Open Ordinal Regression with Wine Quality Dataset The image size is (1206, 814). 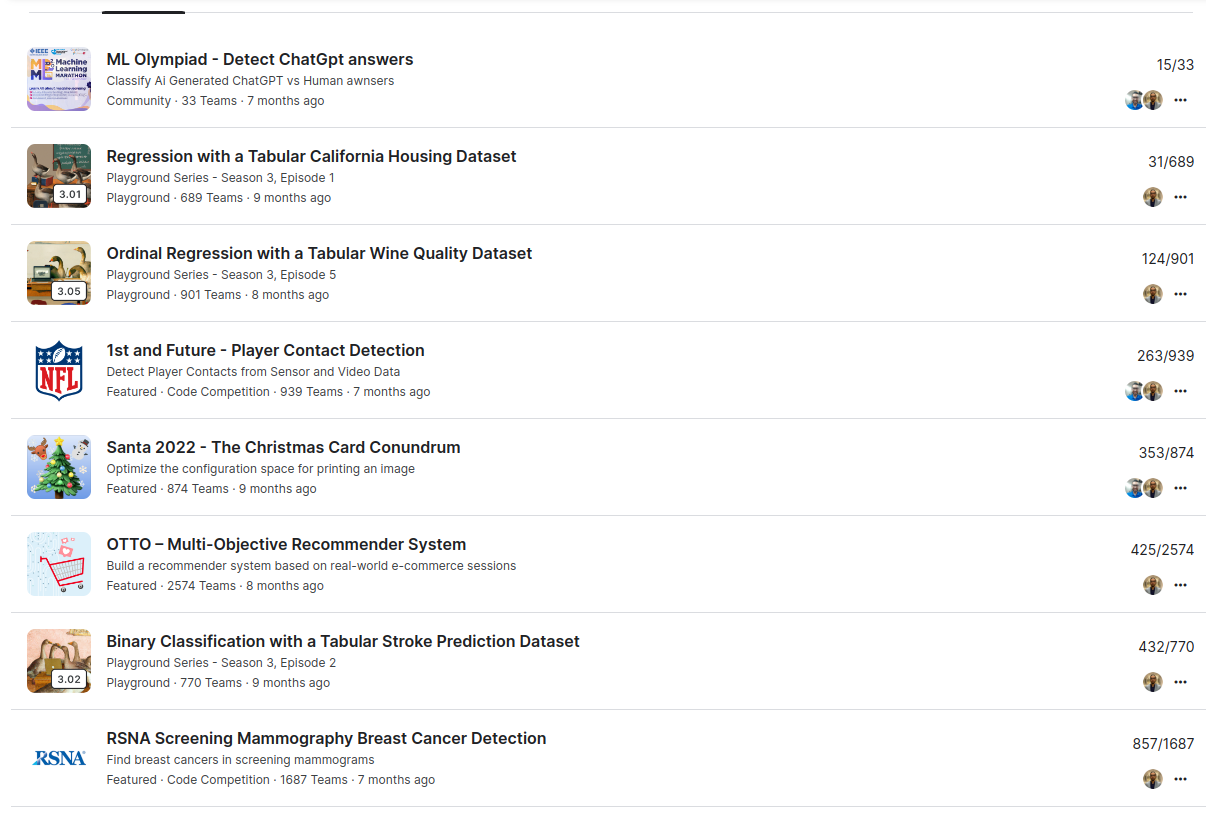pos(319,254)
